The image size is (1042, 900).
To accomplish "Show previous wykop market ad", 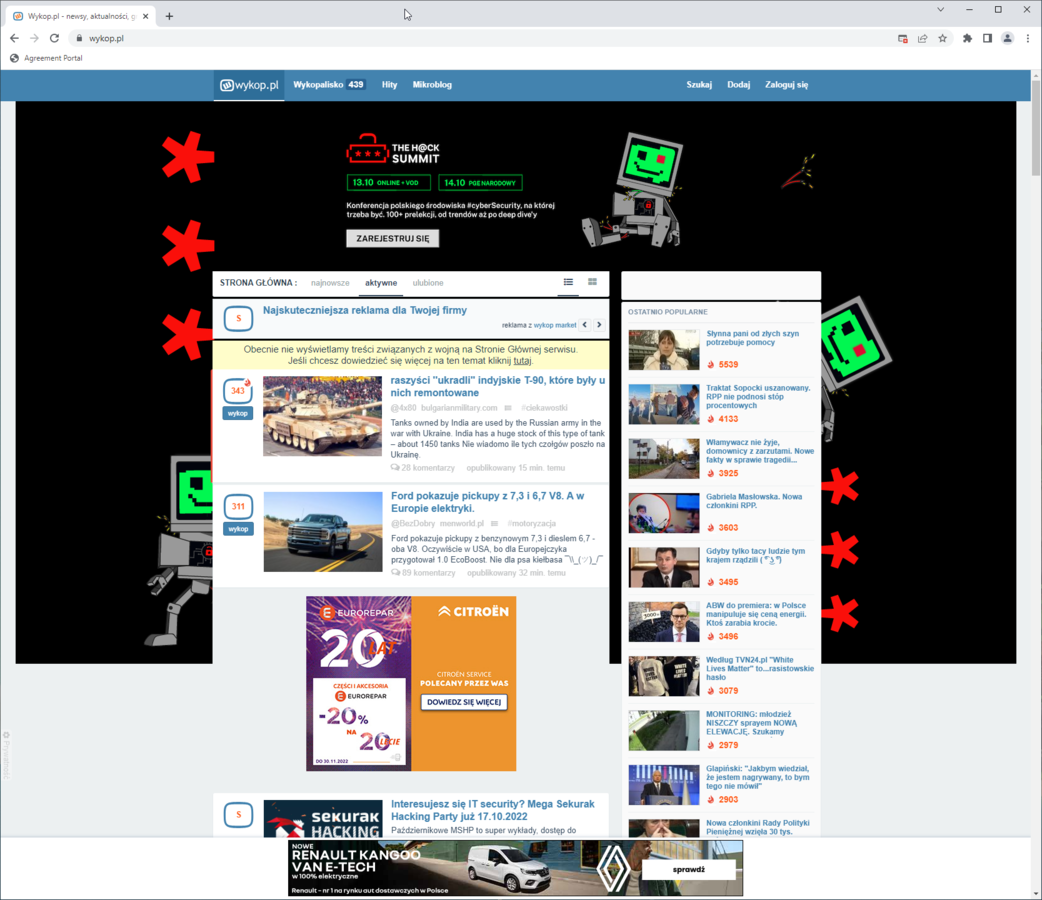I will (x=585, y=325).
